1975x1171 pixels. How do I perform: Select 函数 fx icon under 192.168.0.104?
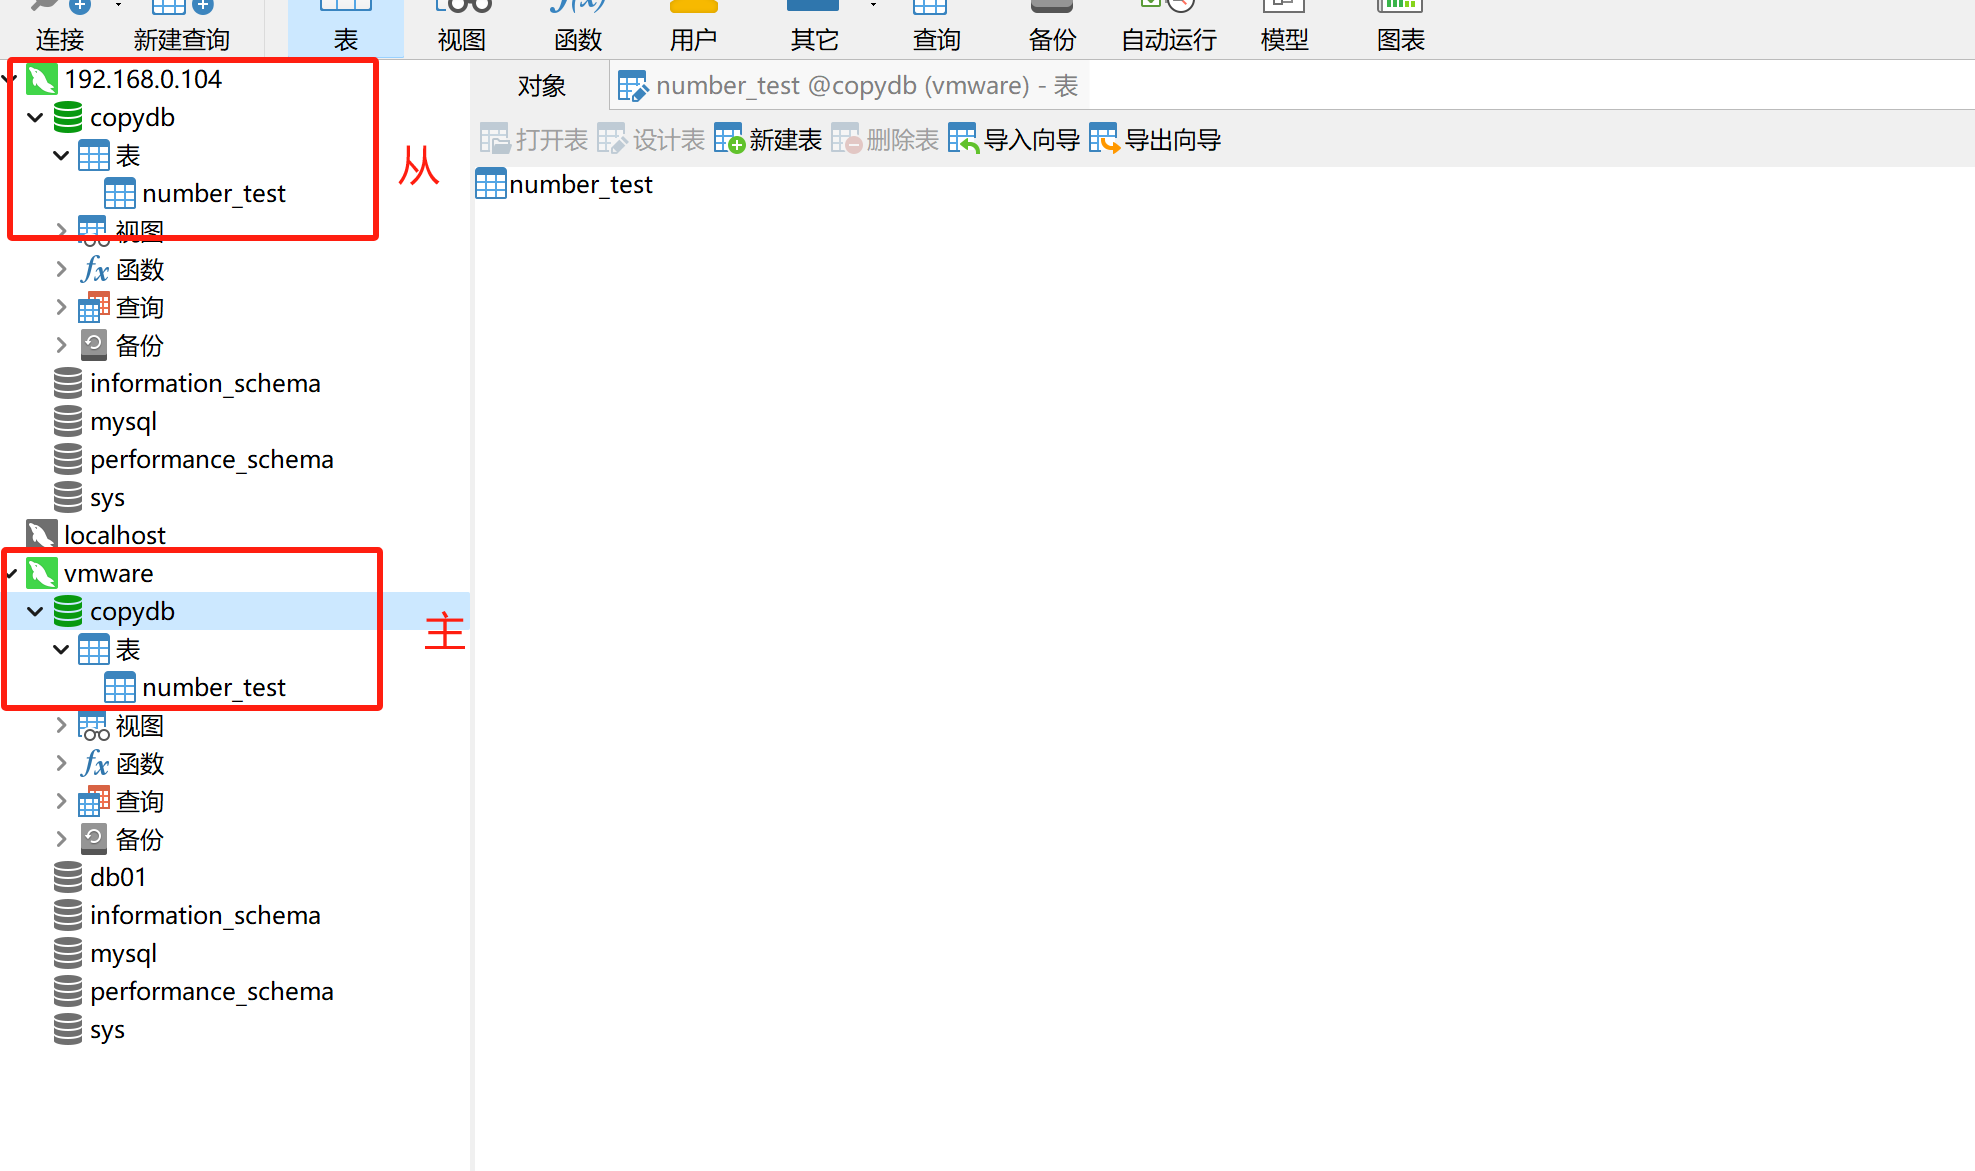coord(94,270)
